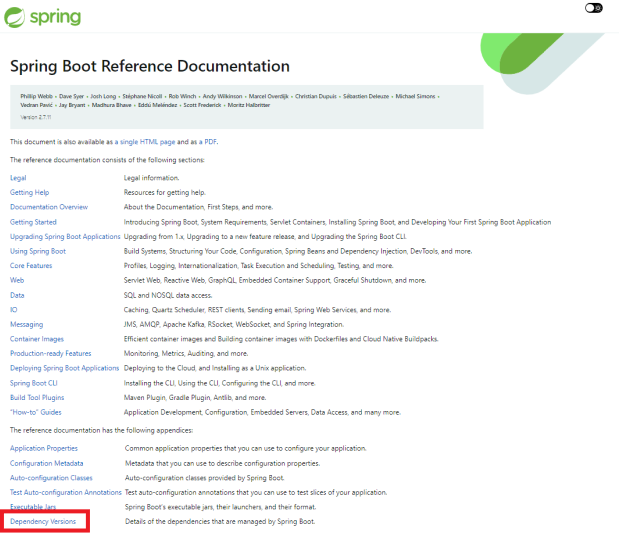This screenshot has width=619, height=533.
Task: Click author name Phillip Webb
Action: pos(36,96)
